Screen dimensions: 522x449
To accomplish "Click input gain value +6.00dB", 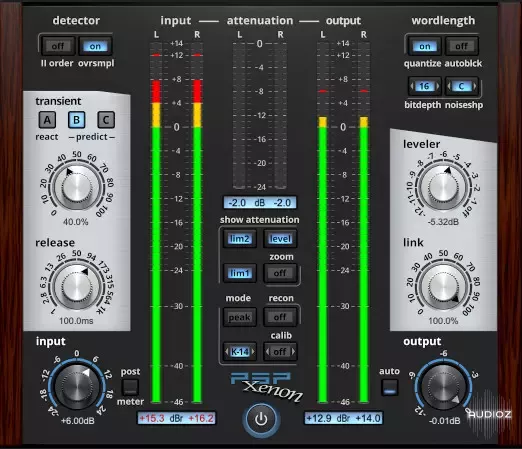I will [78, 421].
